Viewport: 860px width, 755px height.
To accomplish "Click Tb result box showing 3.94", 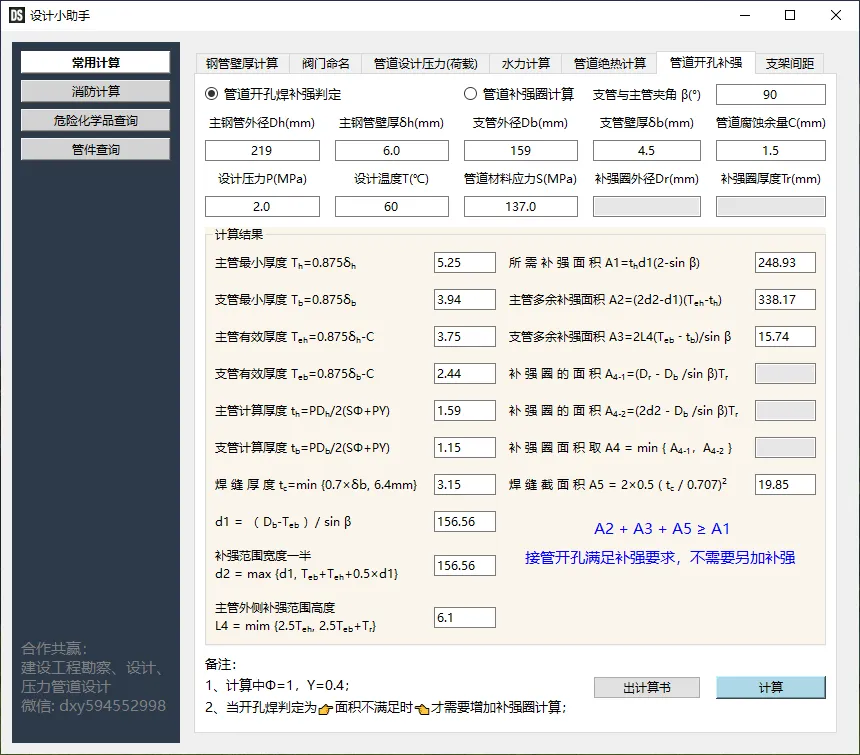I will pyautogui.click(x=465, y=299).
